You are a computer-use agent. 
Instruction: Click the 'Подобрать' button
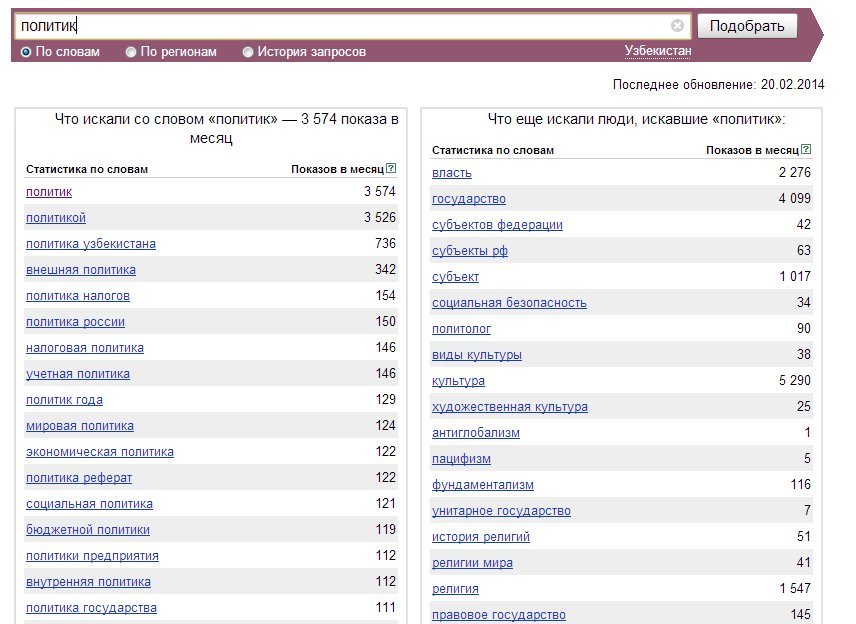747,26
